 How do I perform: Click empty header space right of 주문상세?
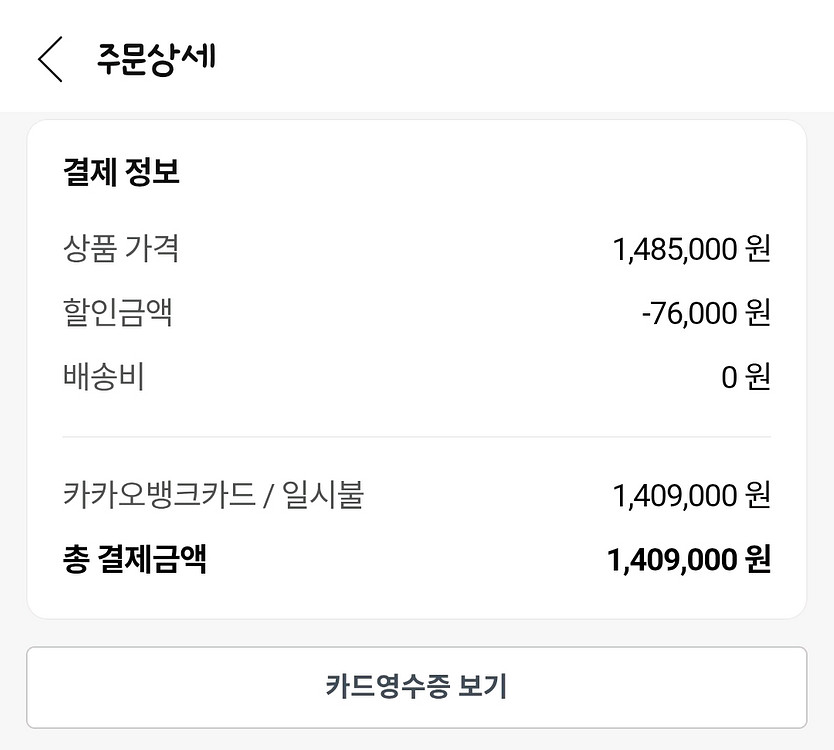[x=520, y=58]
